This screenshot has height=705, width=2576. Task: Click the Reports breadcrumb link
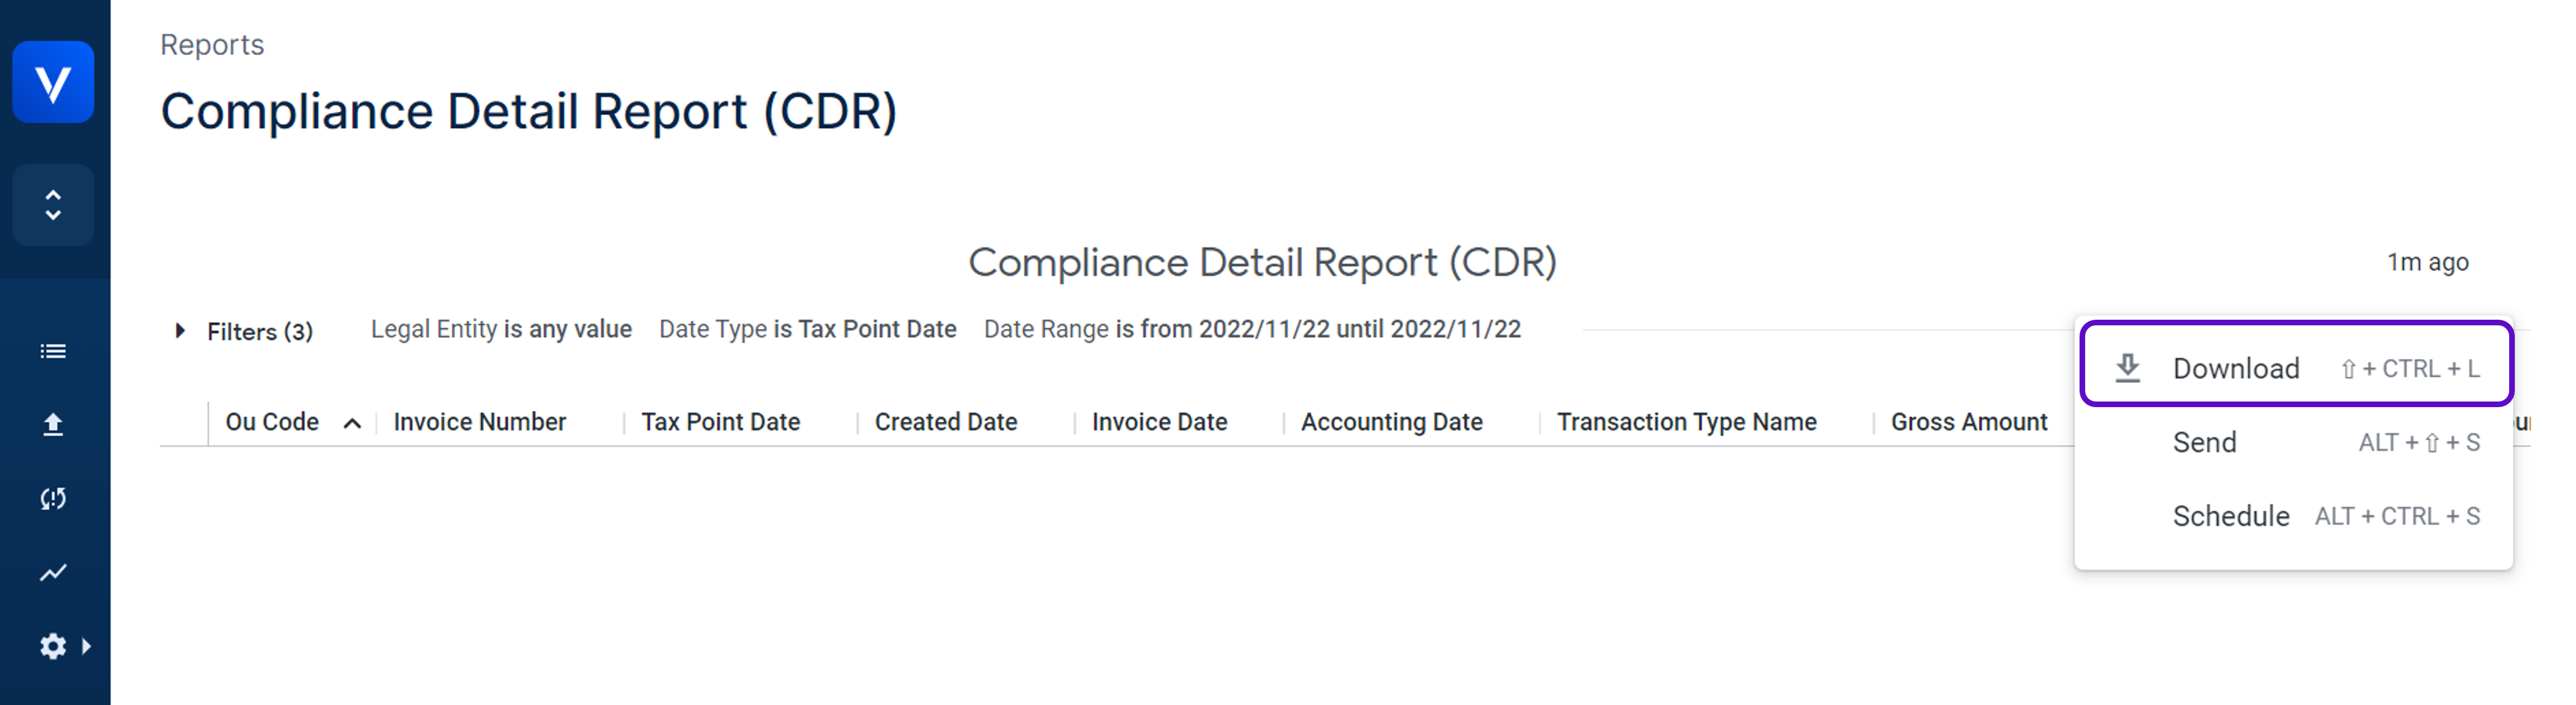point(212,45)
